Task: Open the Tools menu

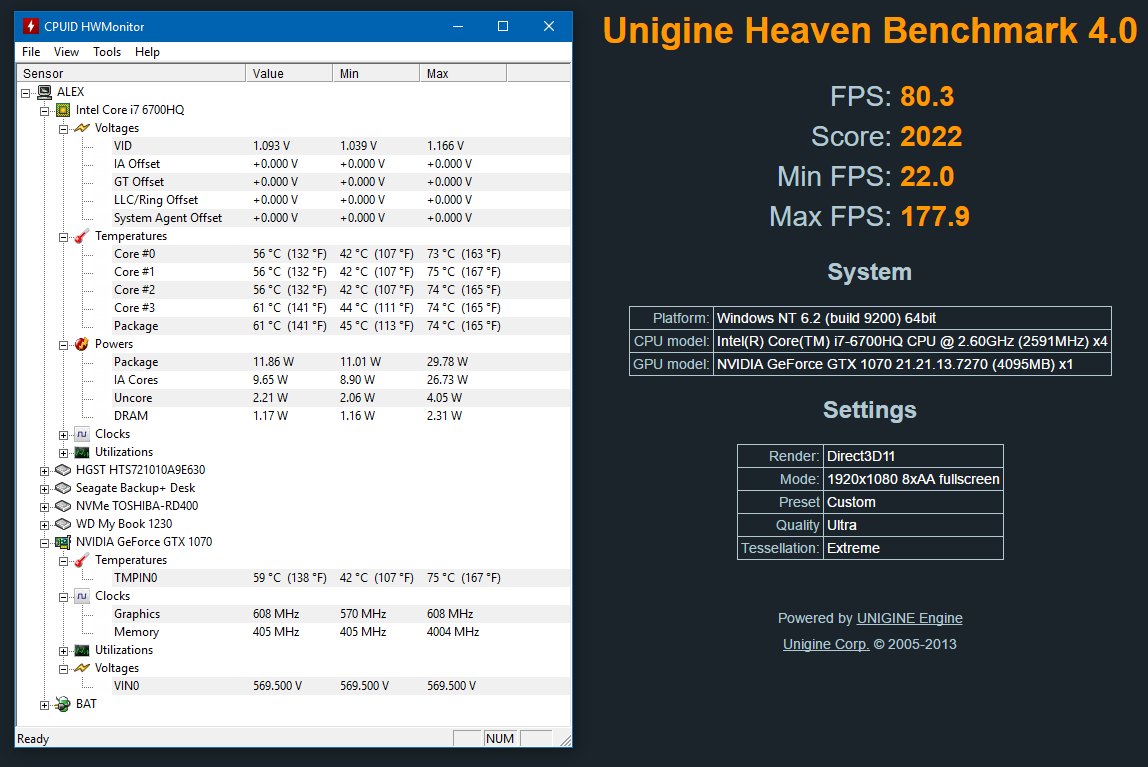Action: click(x=107, y=52)
